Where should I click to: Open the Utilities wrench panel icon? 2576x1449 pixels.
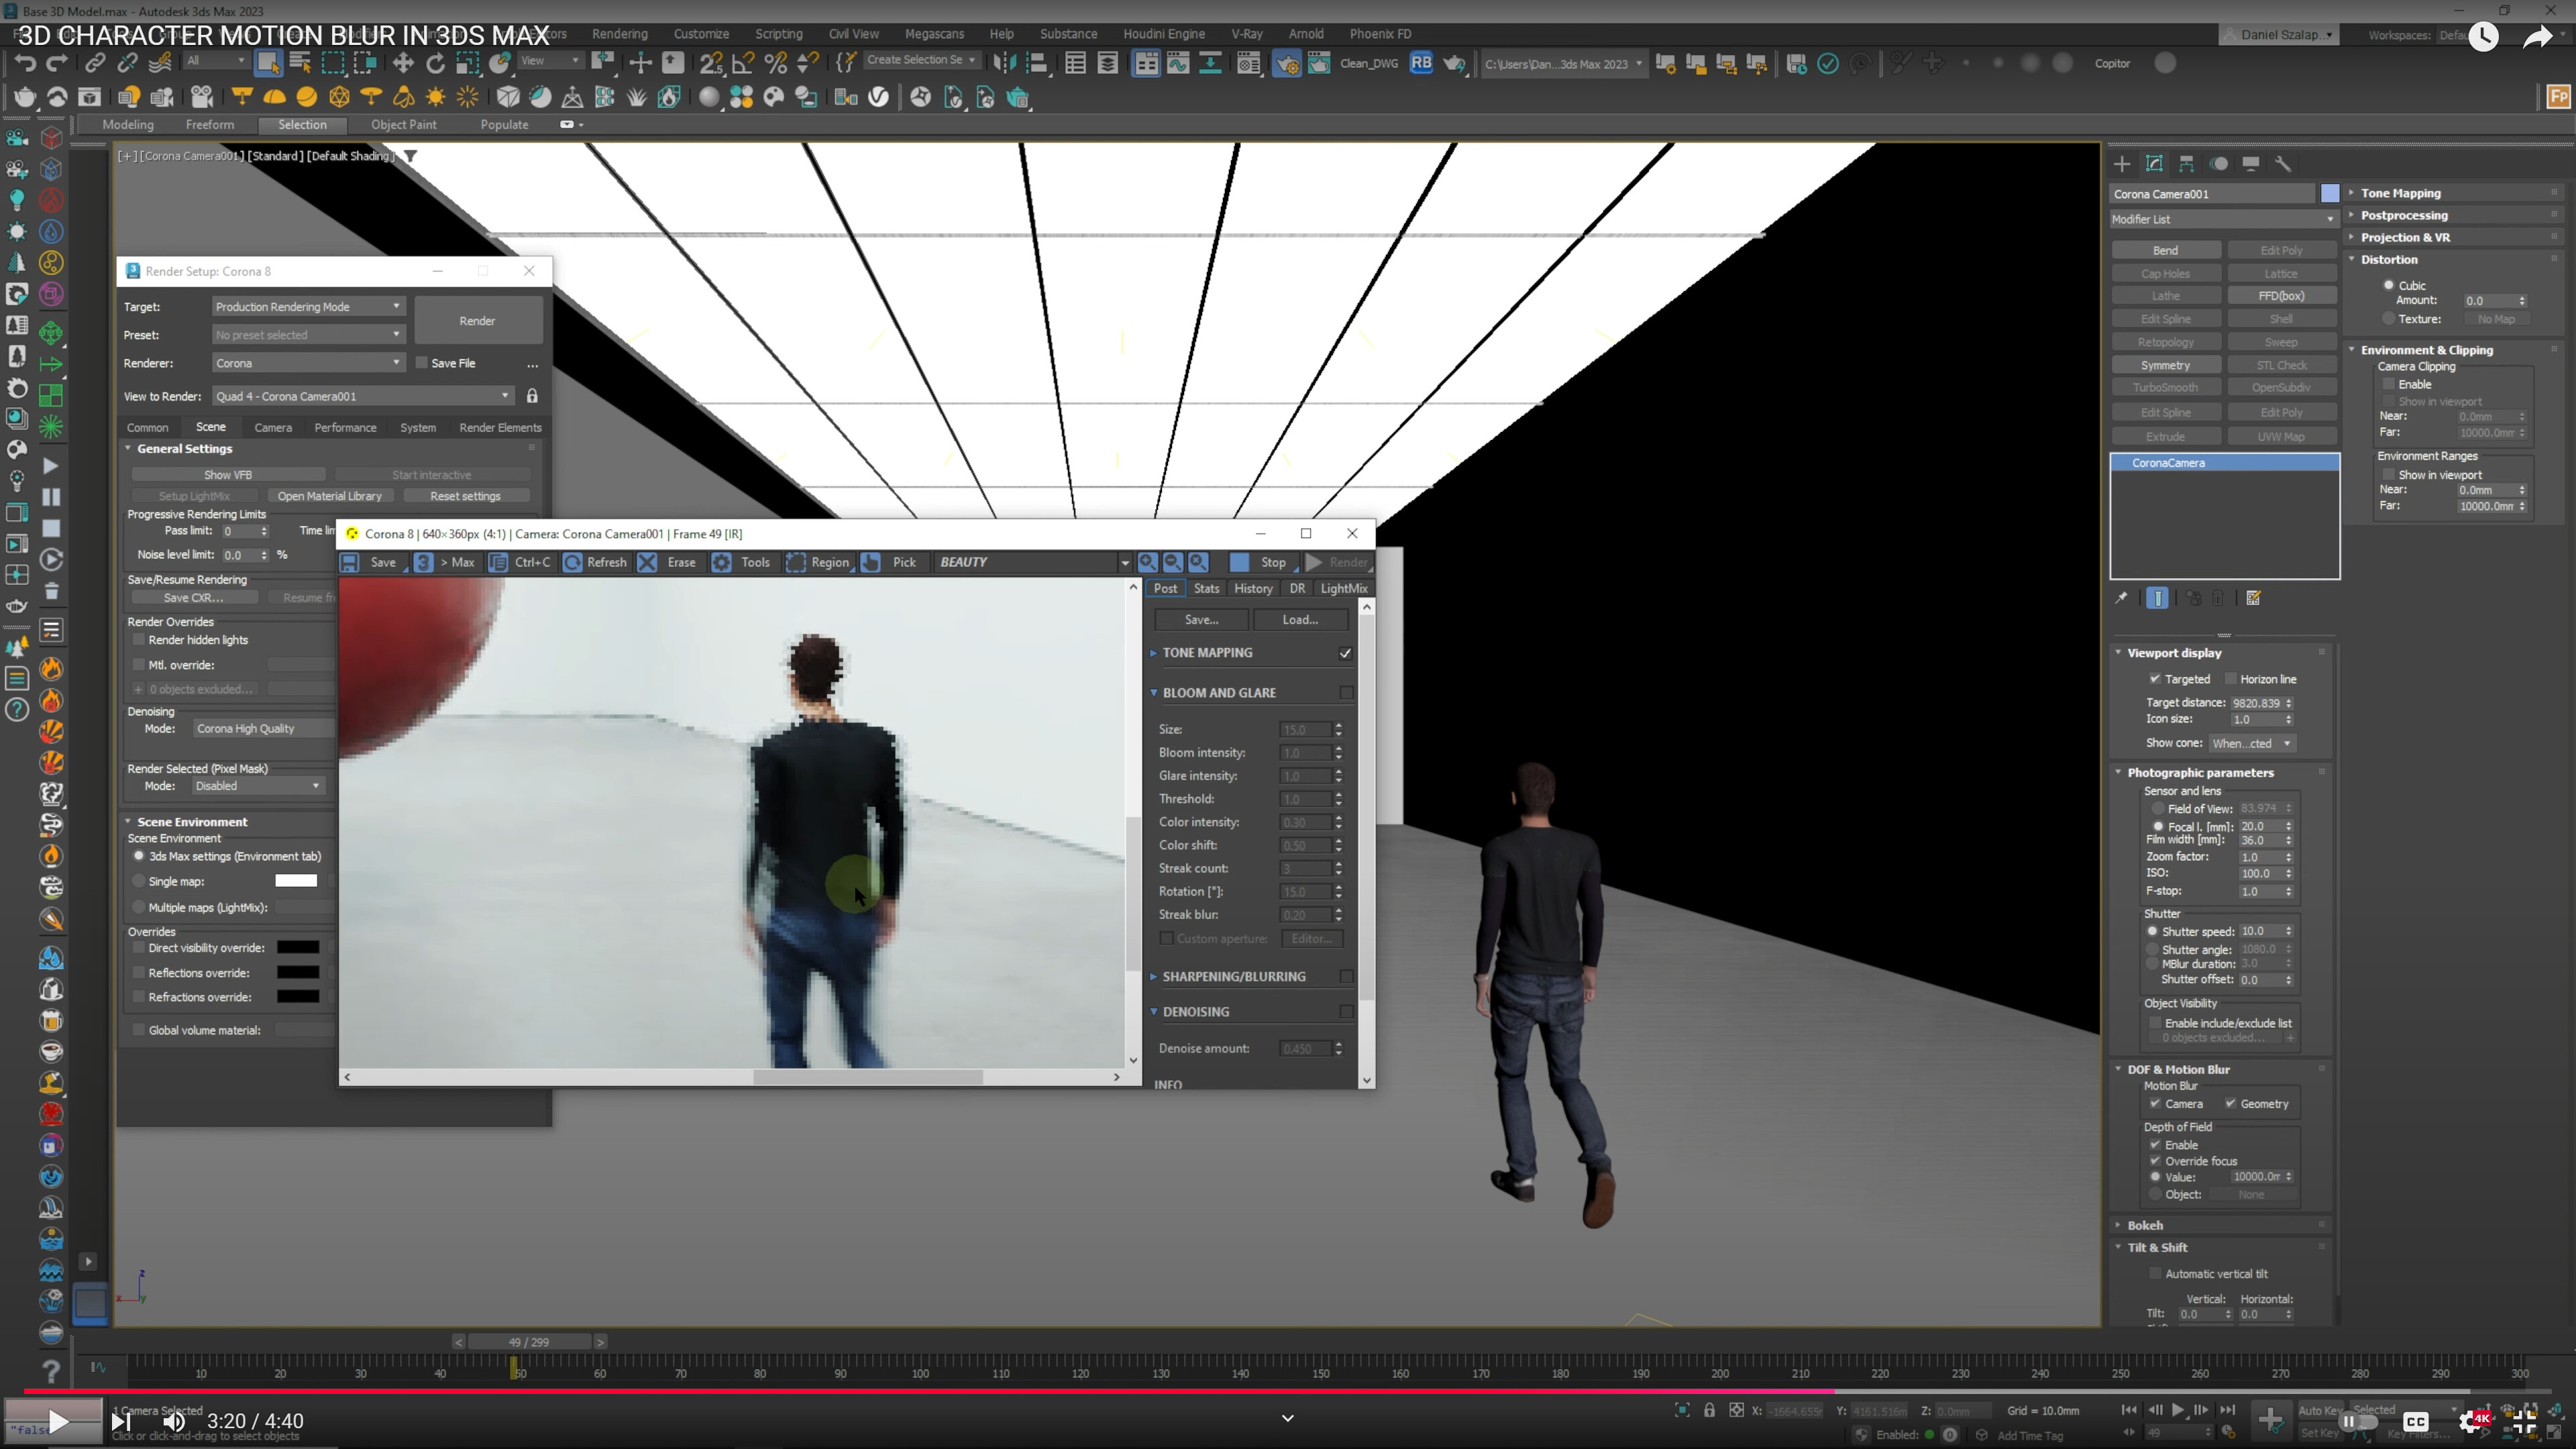coord(2283,164)
